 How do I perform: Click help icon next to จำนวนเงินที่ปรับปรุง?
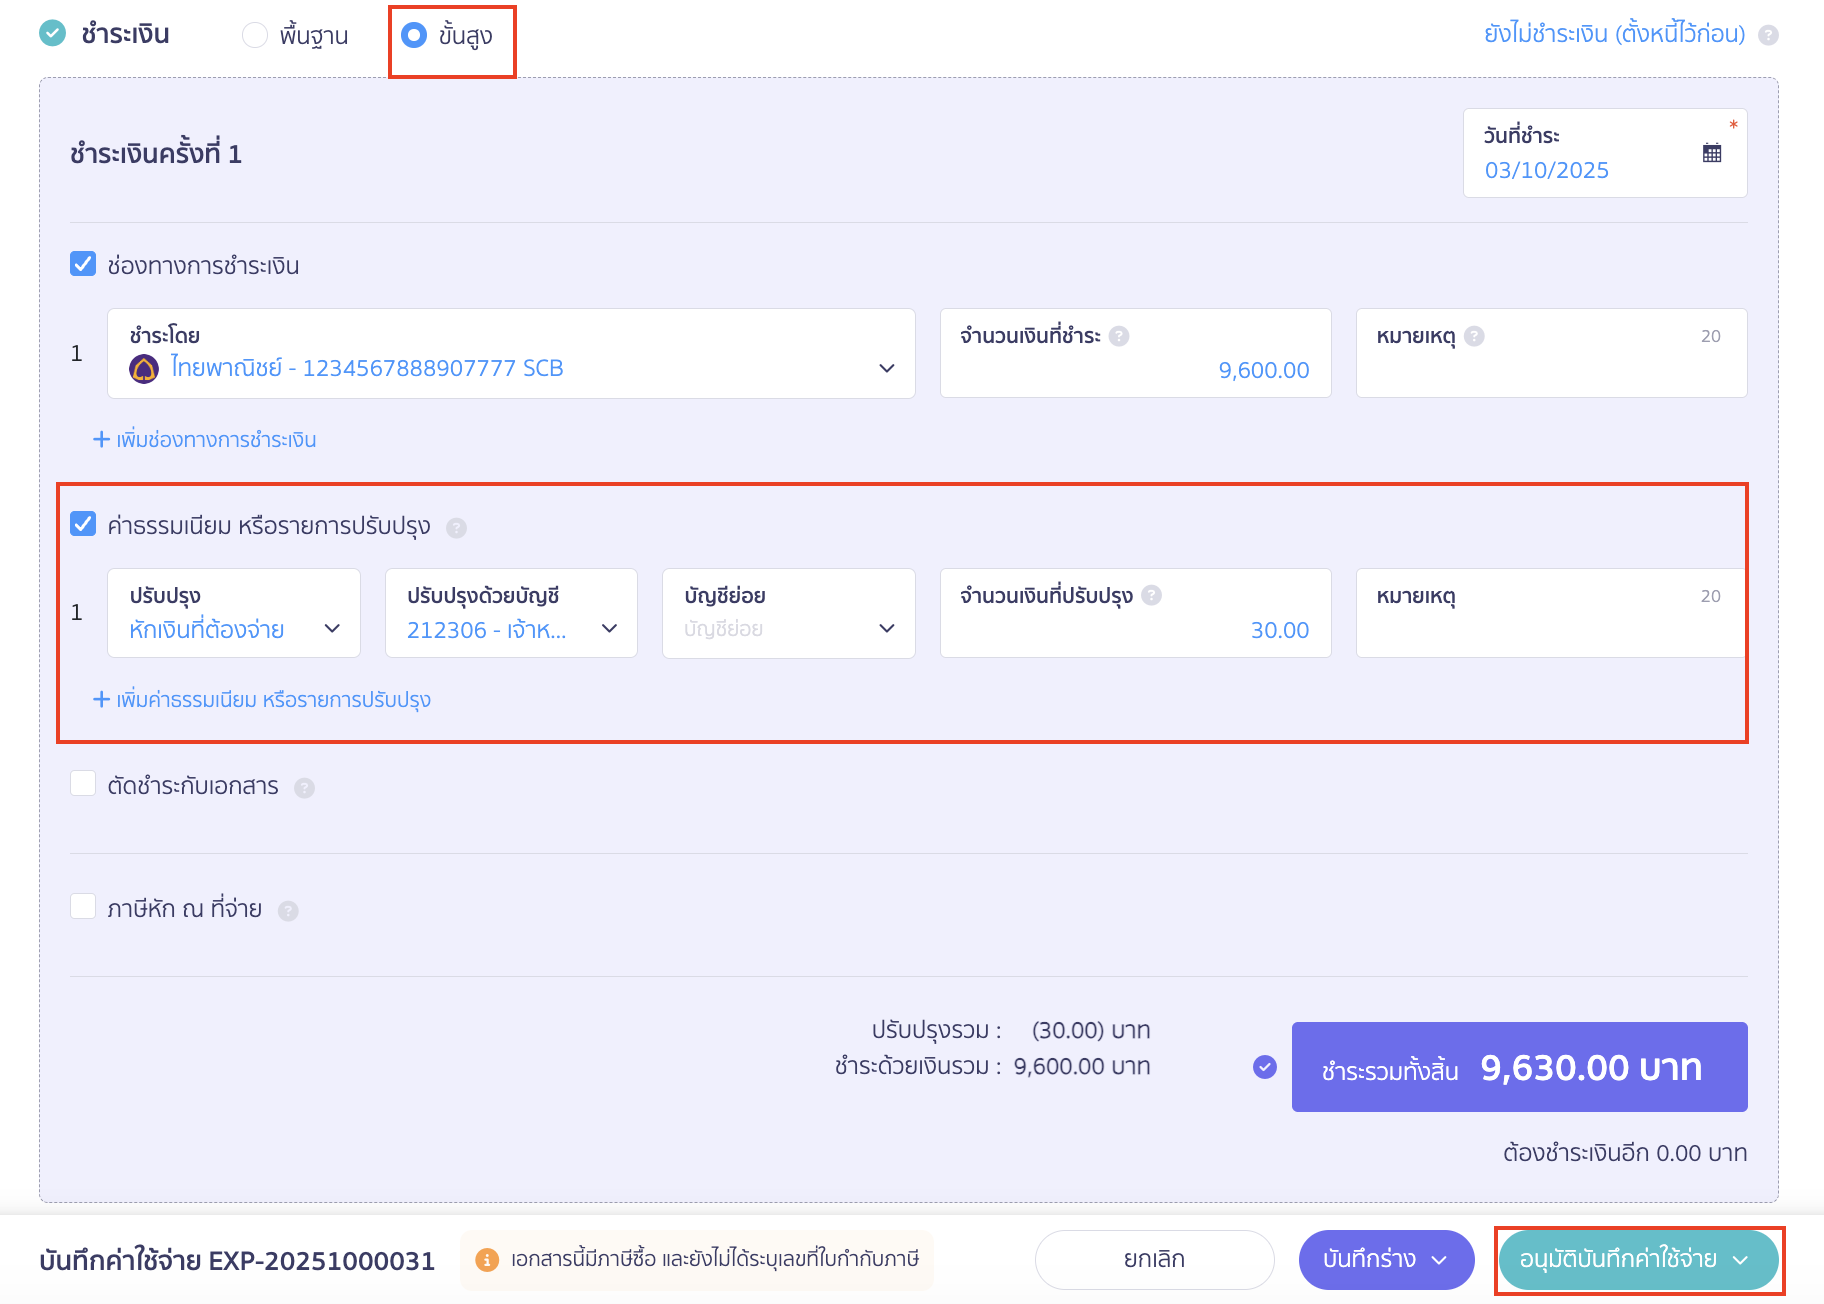tap(1151, 596)
